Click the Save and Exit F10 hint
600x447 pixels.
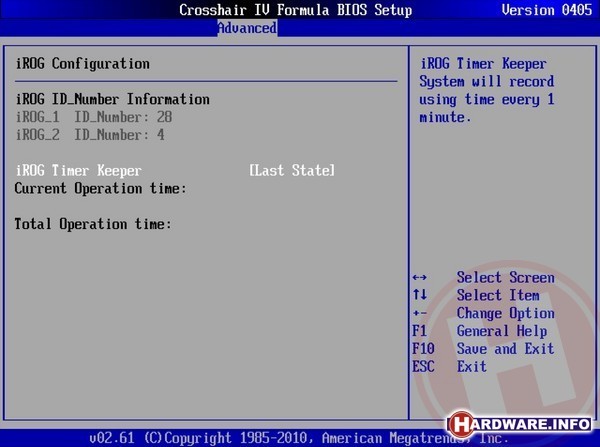pyautogui.click(x=483, y=349)
